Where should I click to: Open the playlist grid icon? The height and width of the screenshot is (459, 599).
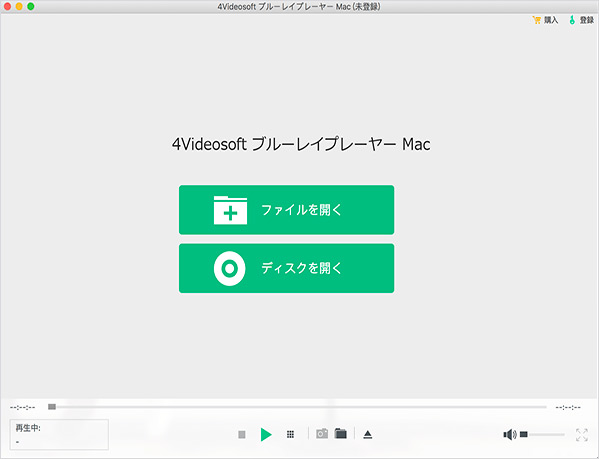coord(290,435)
